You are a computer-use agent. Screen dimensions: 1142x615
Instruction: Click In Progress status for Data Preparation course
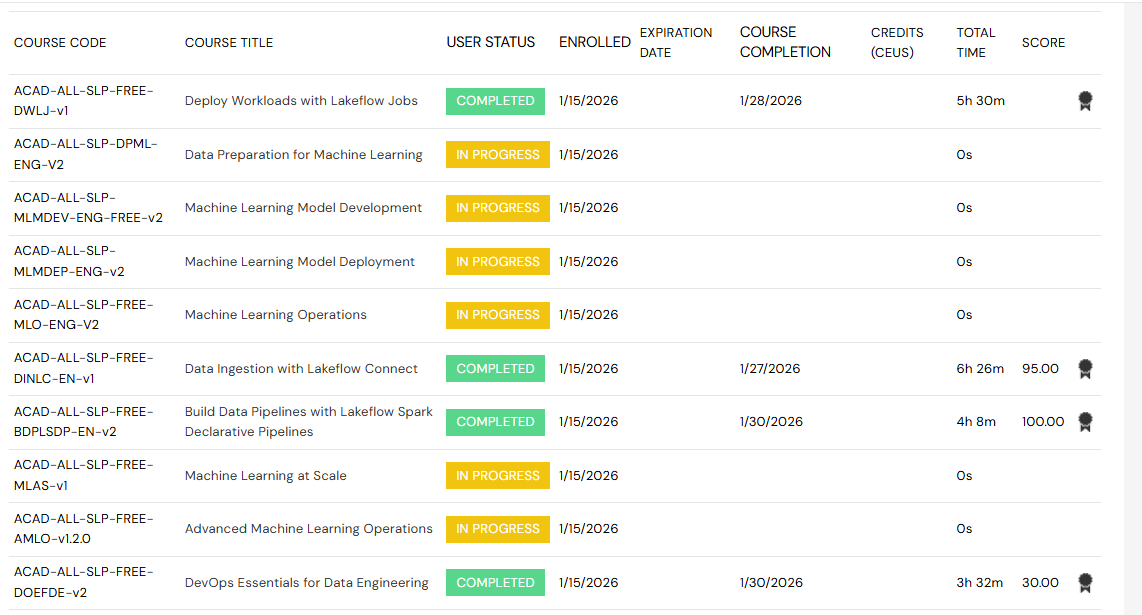[x=497, y=155]
